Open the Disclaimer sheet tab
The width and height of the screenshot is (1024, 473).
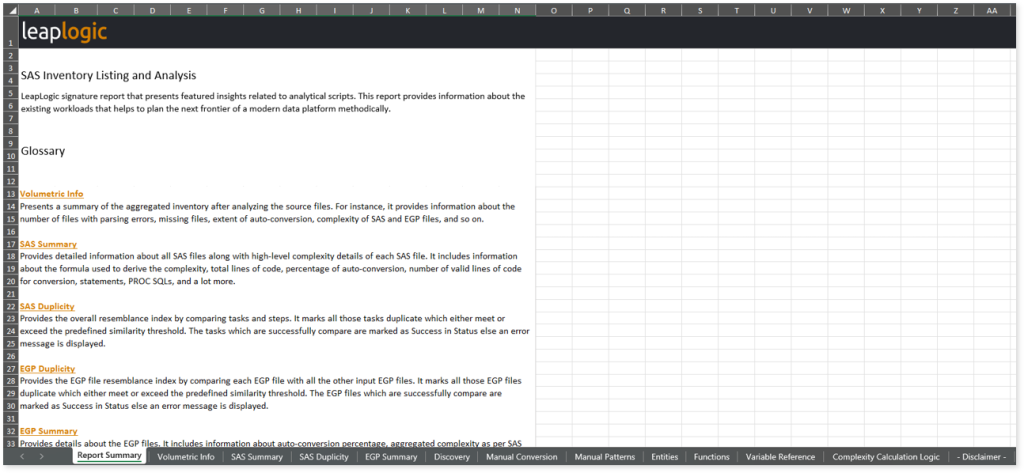pos(981,457)
